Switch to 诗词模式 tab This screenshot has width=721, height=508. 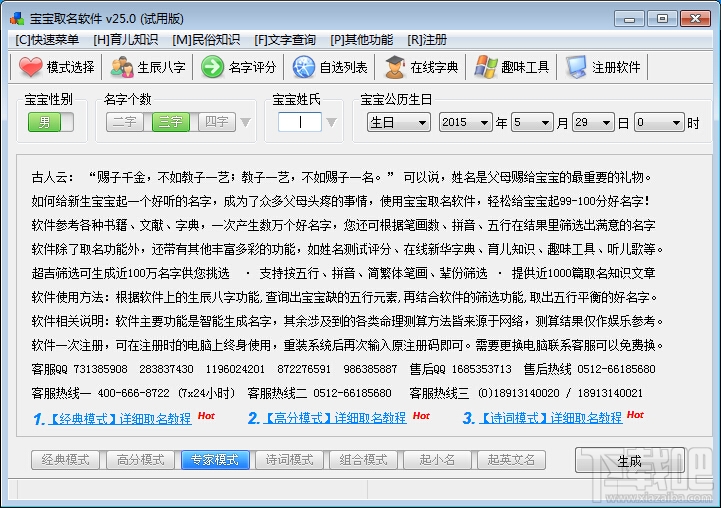290,460
